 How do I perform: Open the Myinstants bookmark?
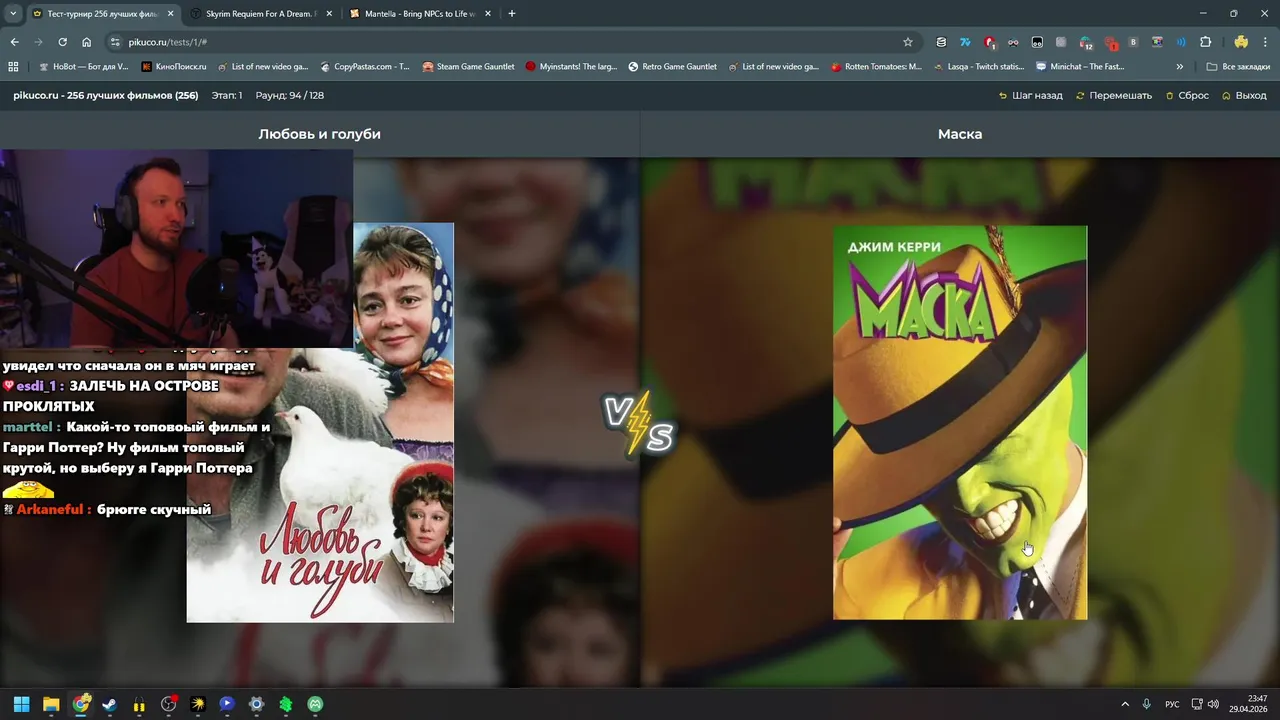coord(572,67)
